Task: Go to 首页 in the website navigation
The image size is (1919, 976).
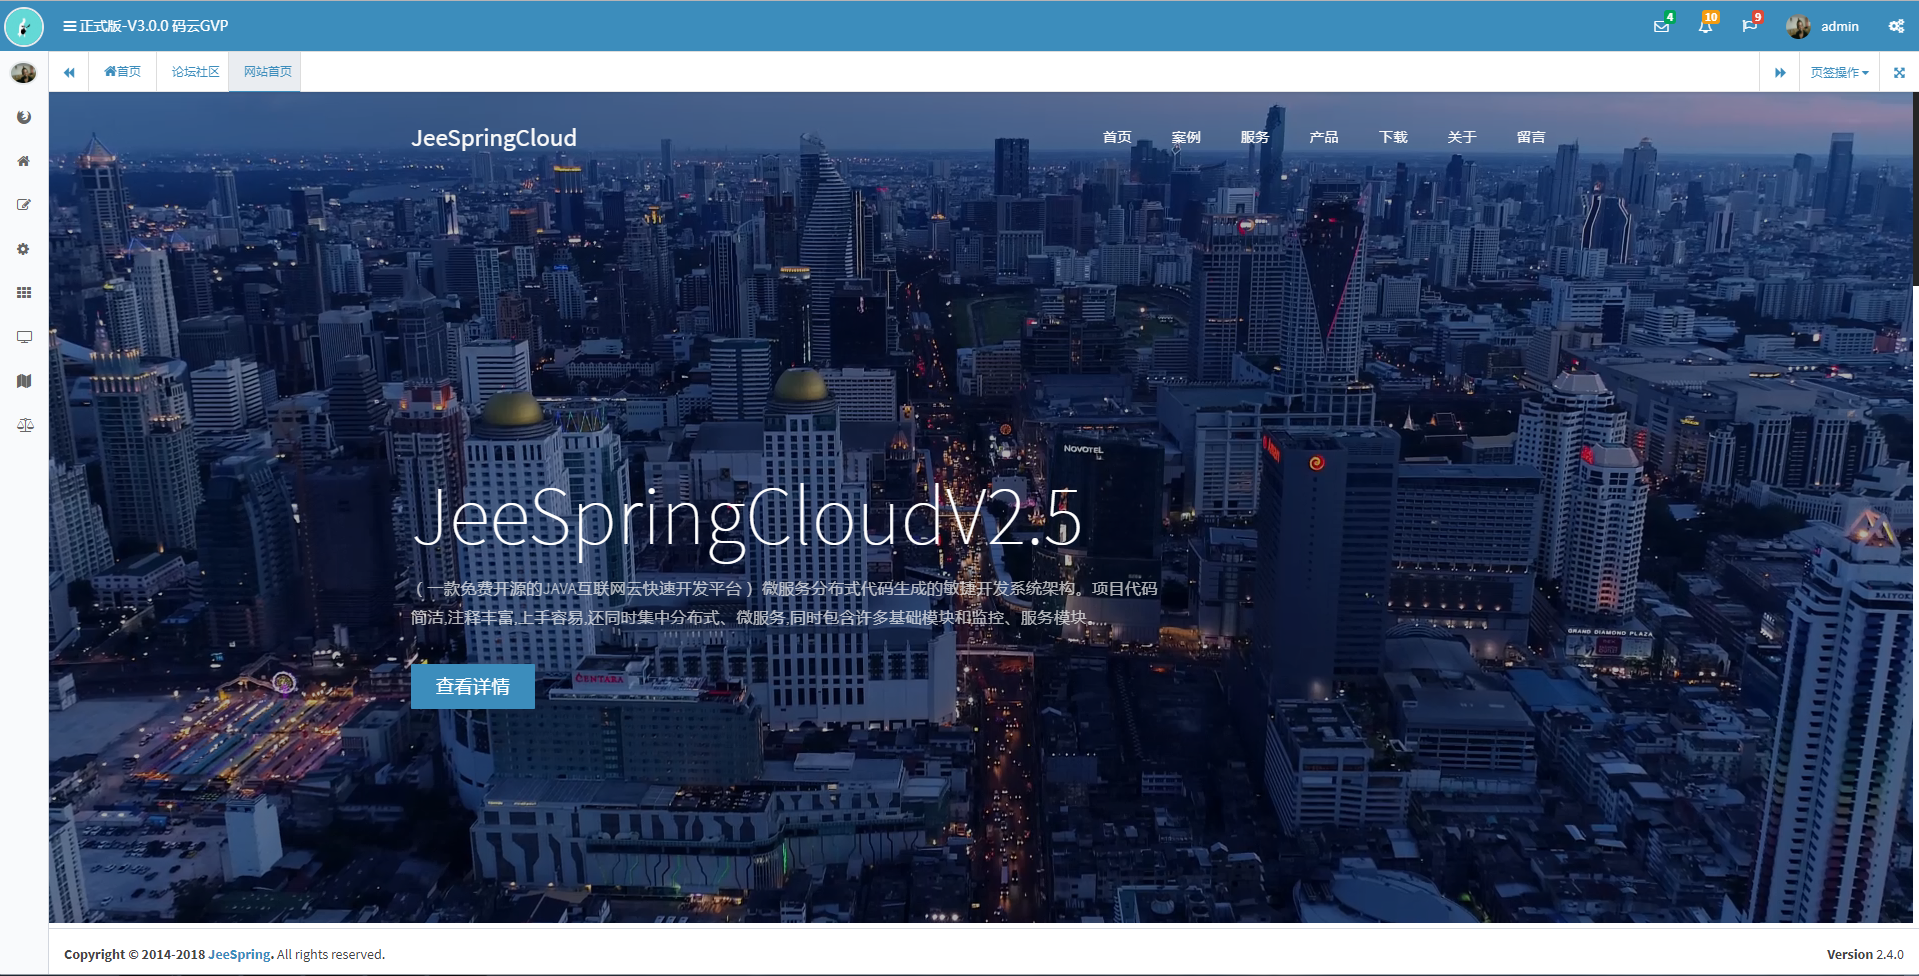Action: pyautogui.click(x=1117, y=137)
